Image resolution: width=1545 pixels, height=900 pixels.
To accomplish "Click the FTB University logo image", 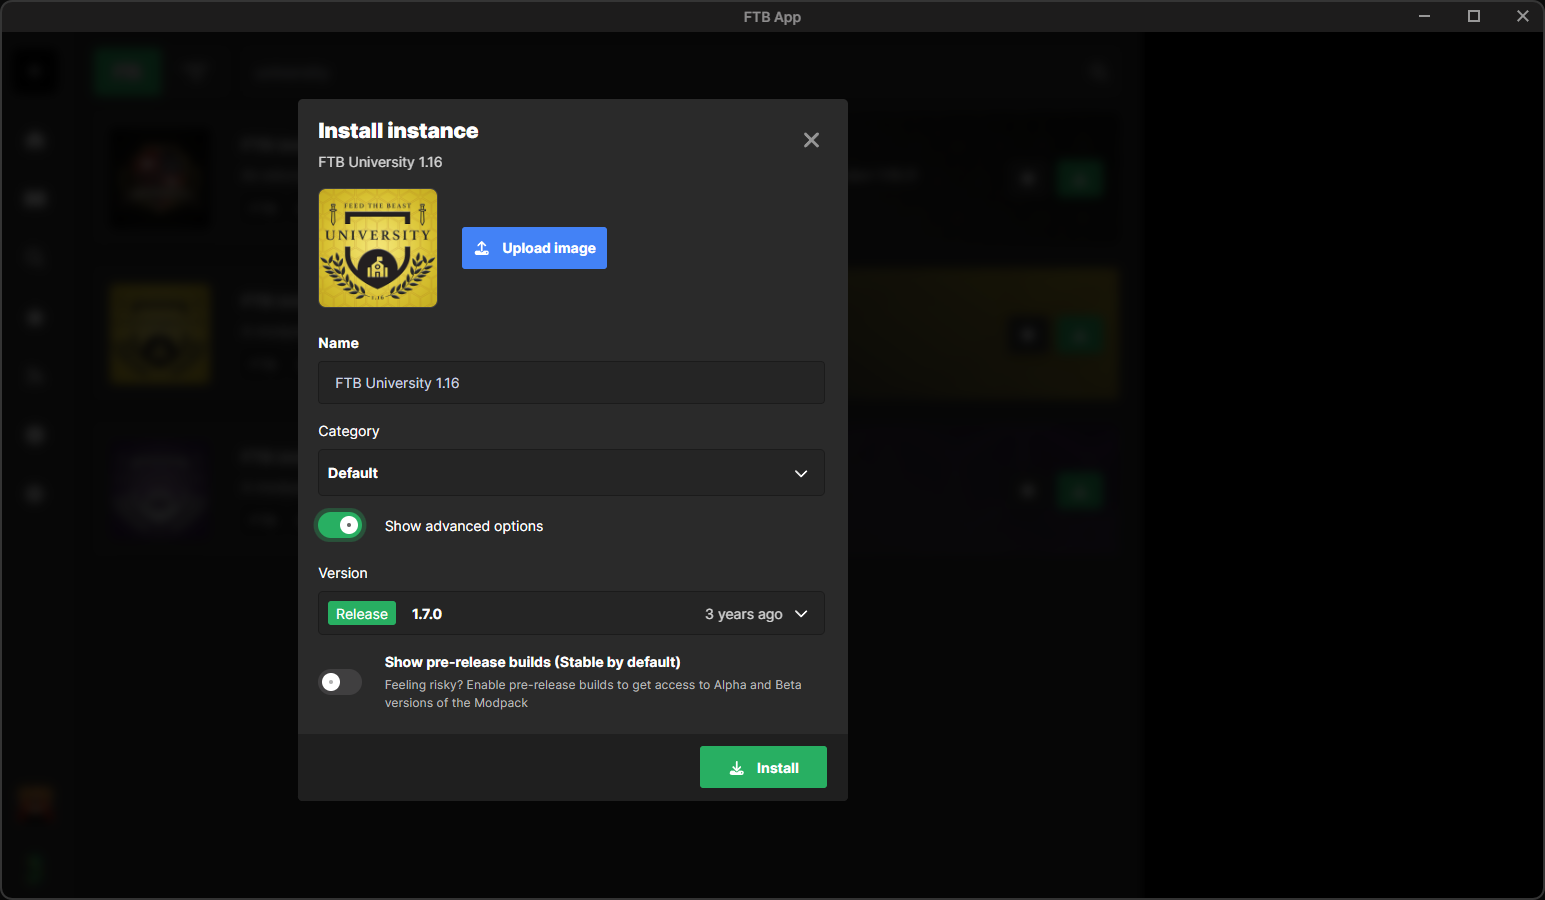I will (378, 248).
